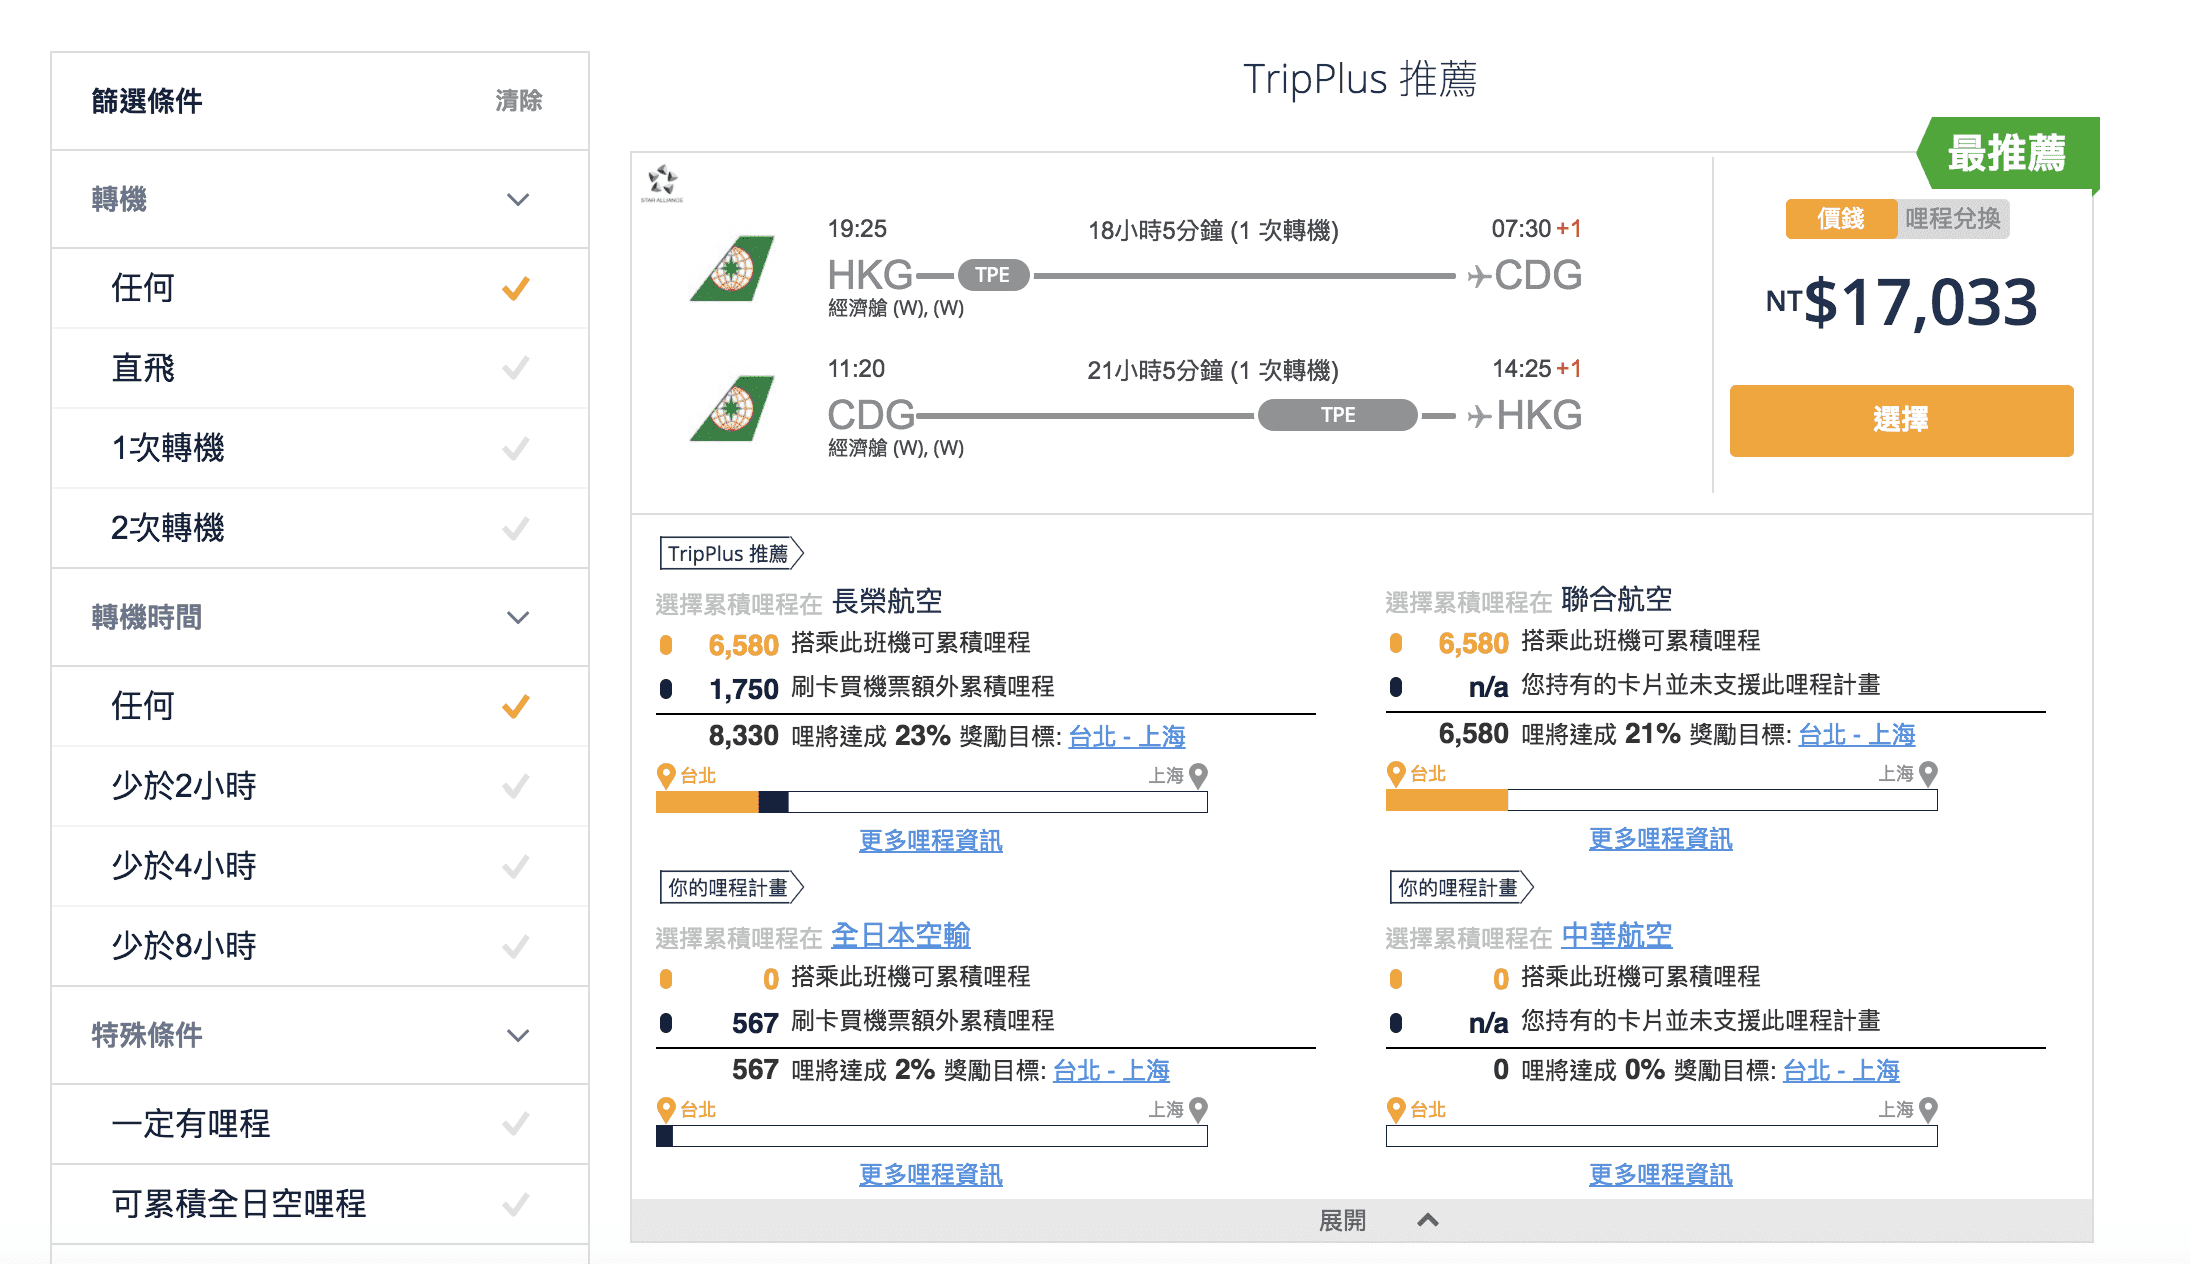Screen dimensions: 2190x1264
Task: Collapse the 轉機時間 filter section
Action: point(518,618)
